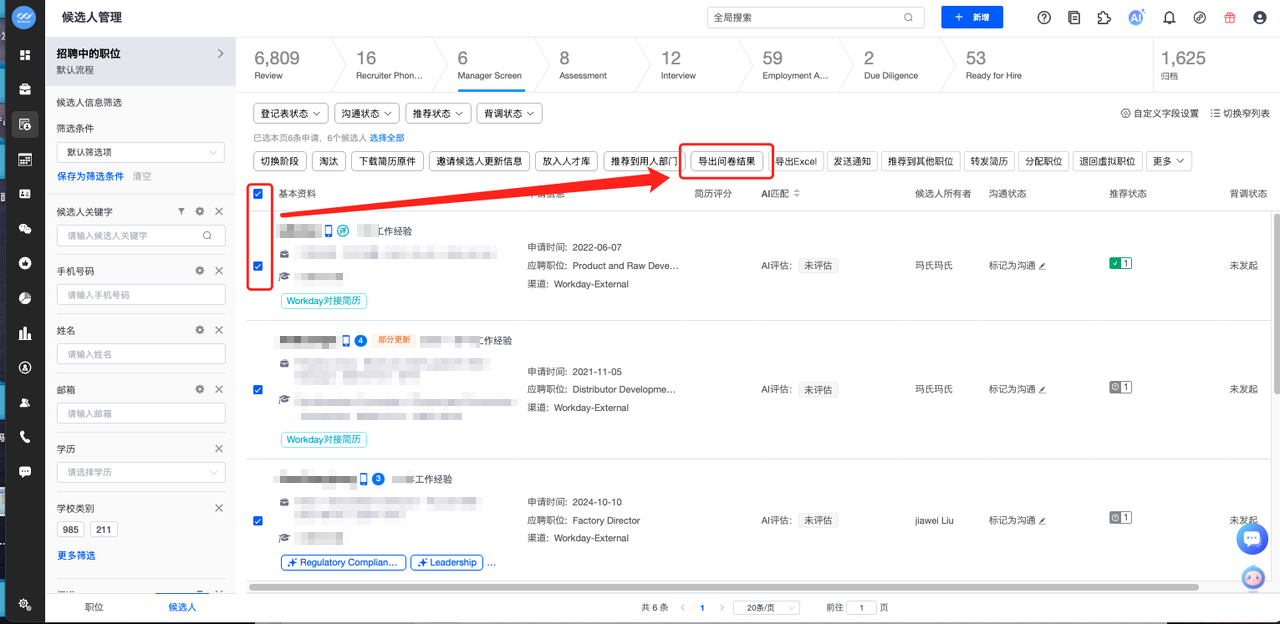This screenshot has width=1280, height=624.
Task: Open the briefcase positions icon in sidebar
Action: (25, 89)
